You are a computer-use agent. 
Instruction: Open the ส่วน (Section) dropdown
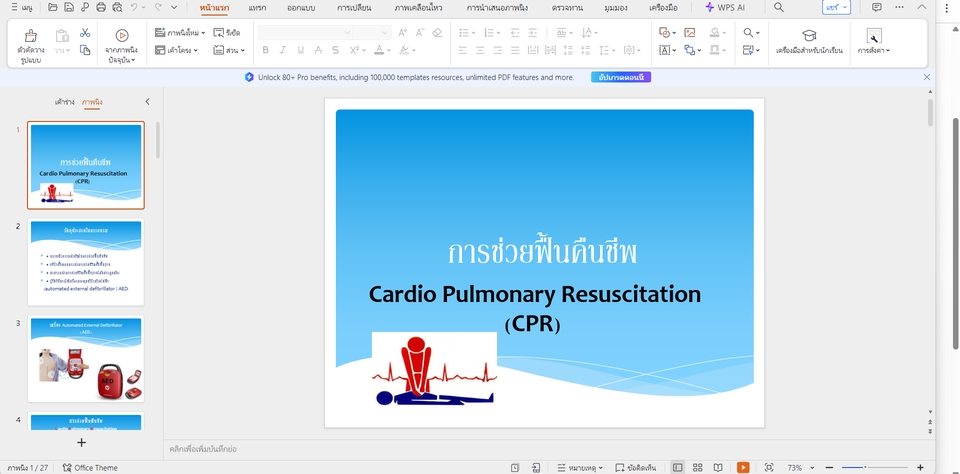(x=229, y=50)
